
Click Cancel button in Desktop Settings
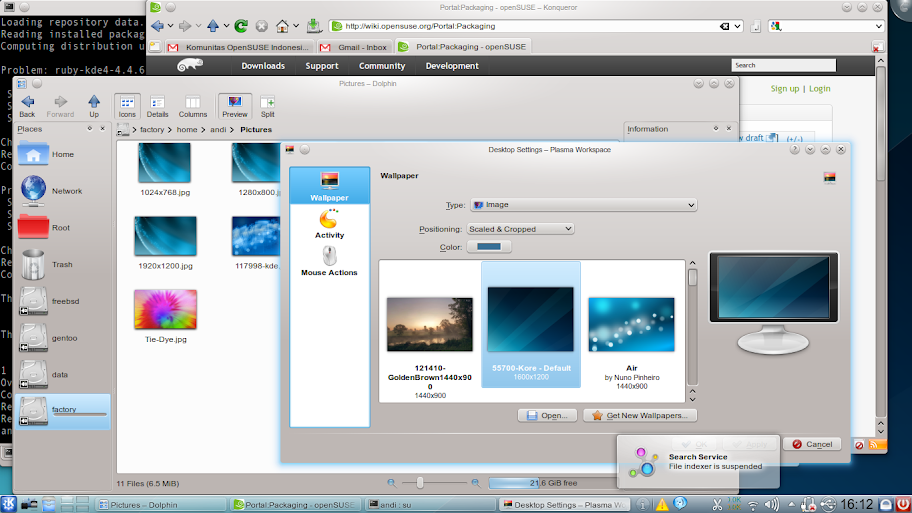tap(811, 444)
